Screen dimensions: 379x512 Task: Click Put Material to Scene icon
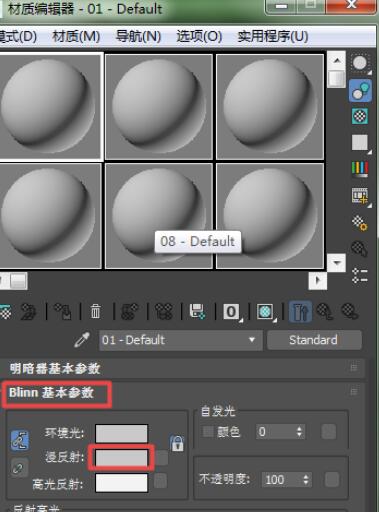tap(29, 312)
